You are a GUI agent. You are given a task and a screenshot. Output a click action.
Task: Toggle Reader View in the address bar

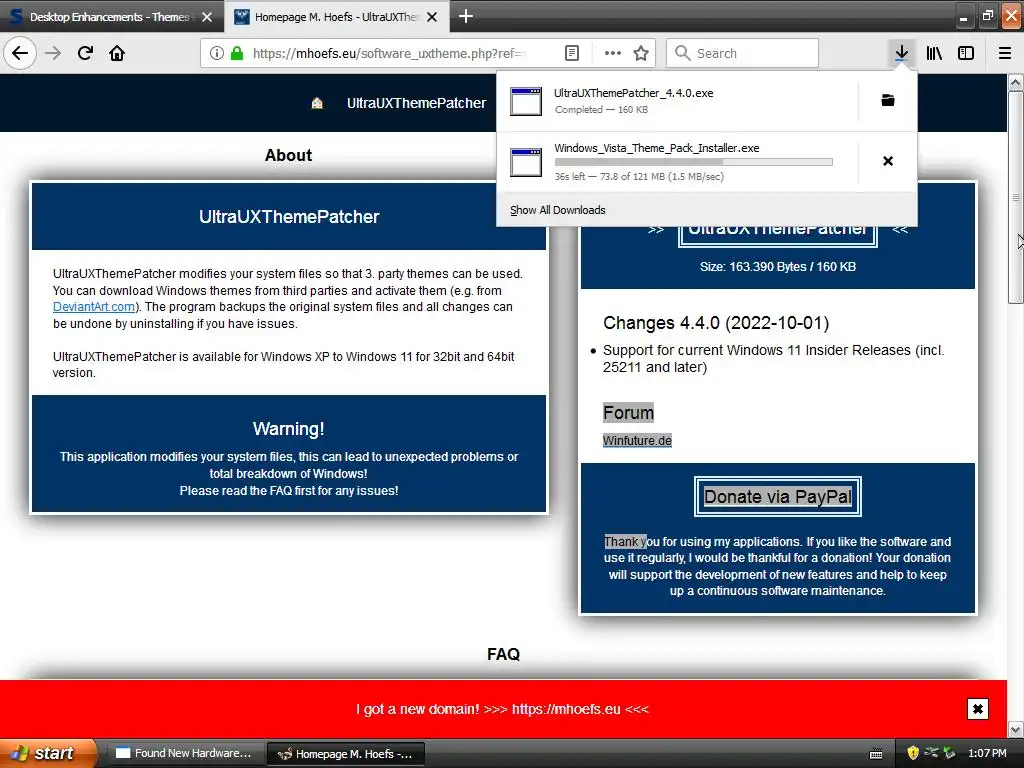(x=571, y=53)
